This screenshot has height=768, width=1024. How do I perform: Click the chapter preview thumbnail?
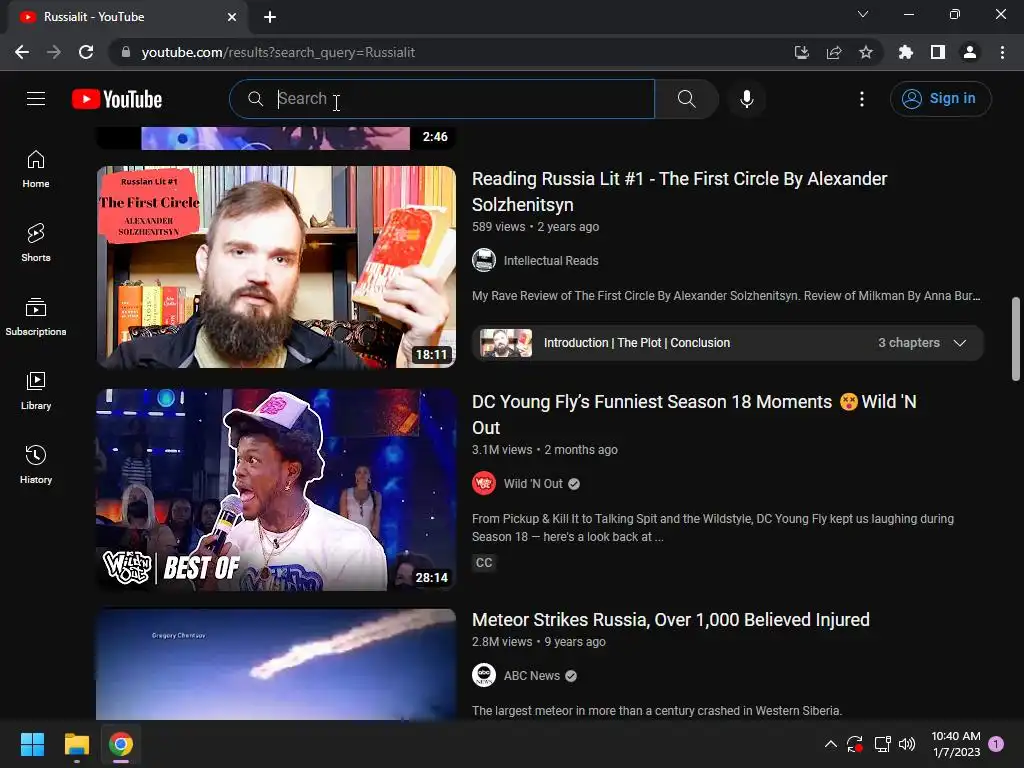click(506, 343)
